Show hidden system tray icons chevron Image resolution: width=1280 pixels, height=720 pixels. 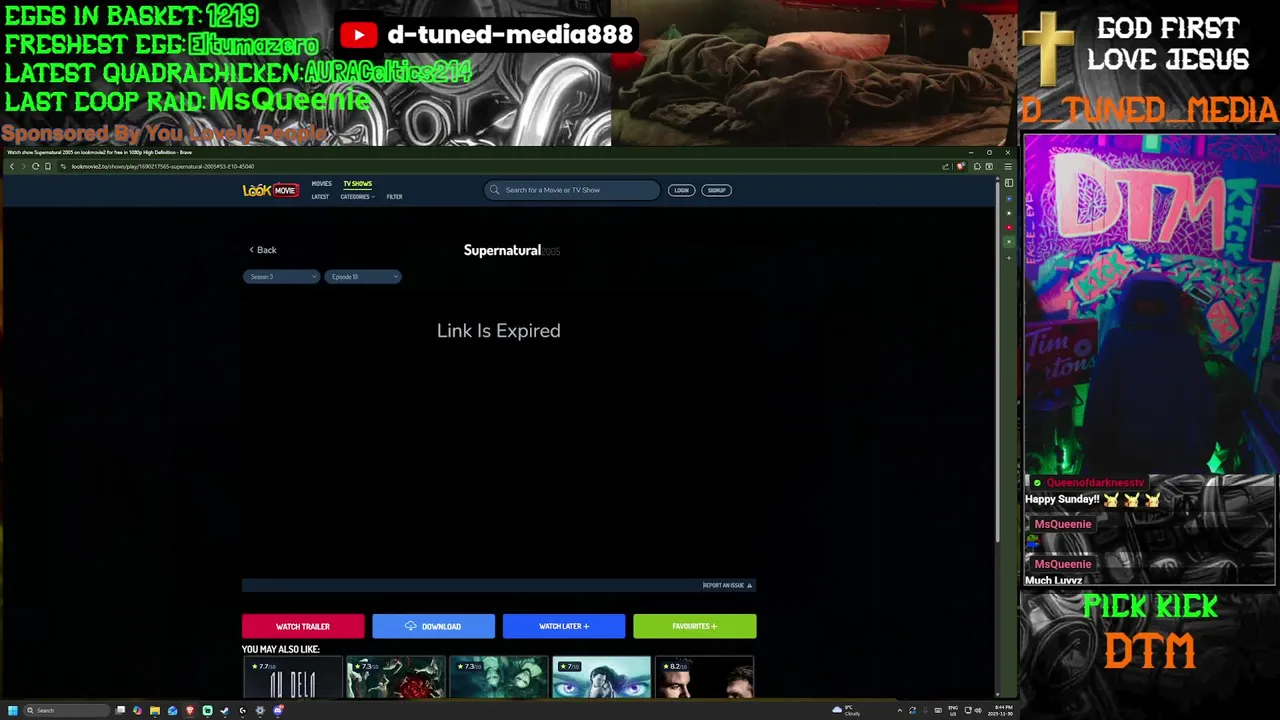(x=900, y=710)
